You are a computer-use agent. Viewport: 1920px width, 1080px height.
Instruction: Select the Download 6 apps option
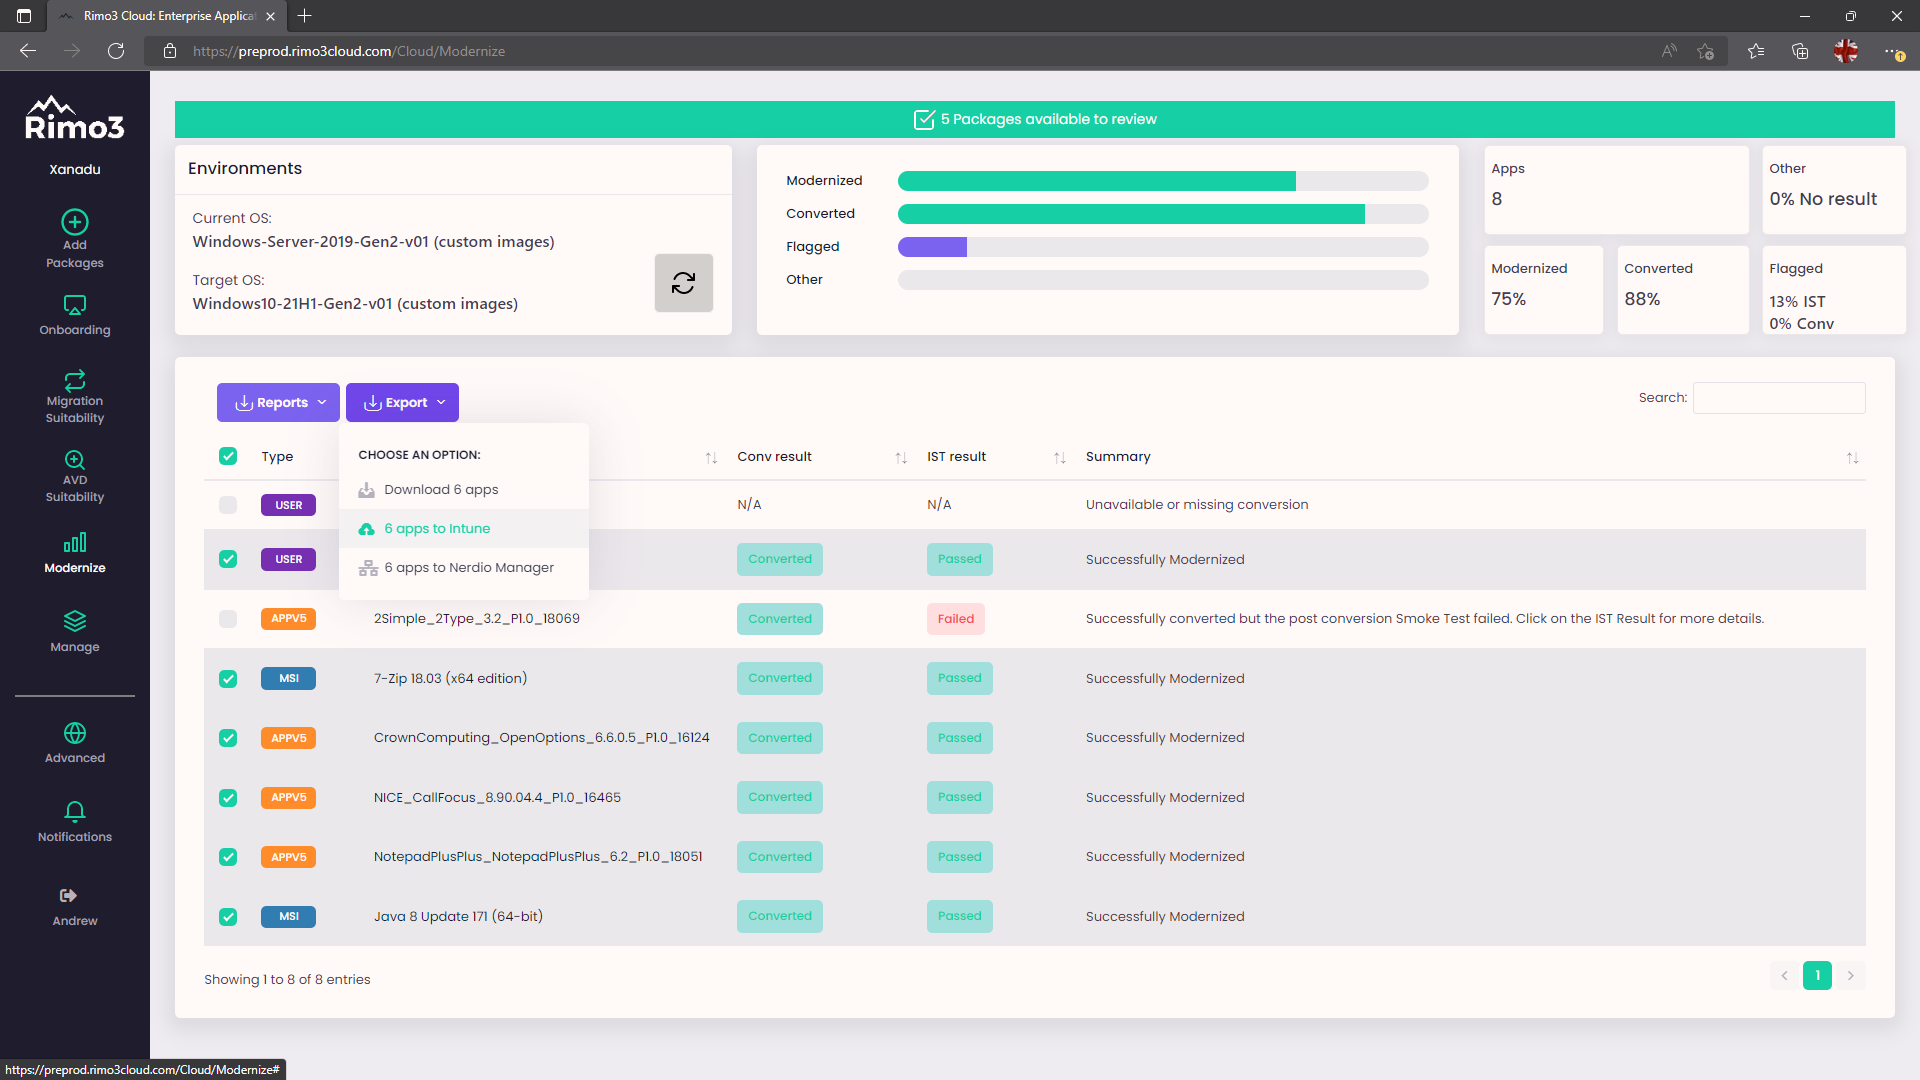pyautogui.click(x=440, y=490)
